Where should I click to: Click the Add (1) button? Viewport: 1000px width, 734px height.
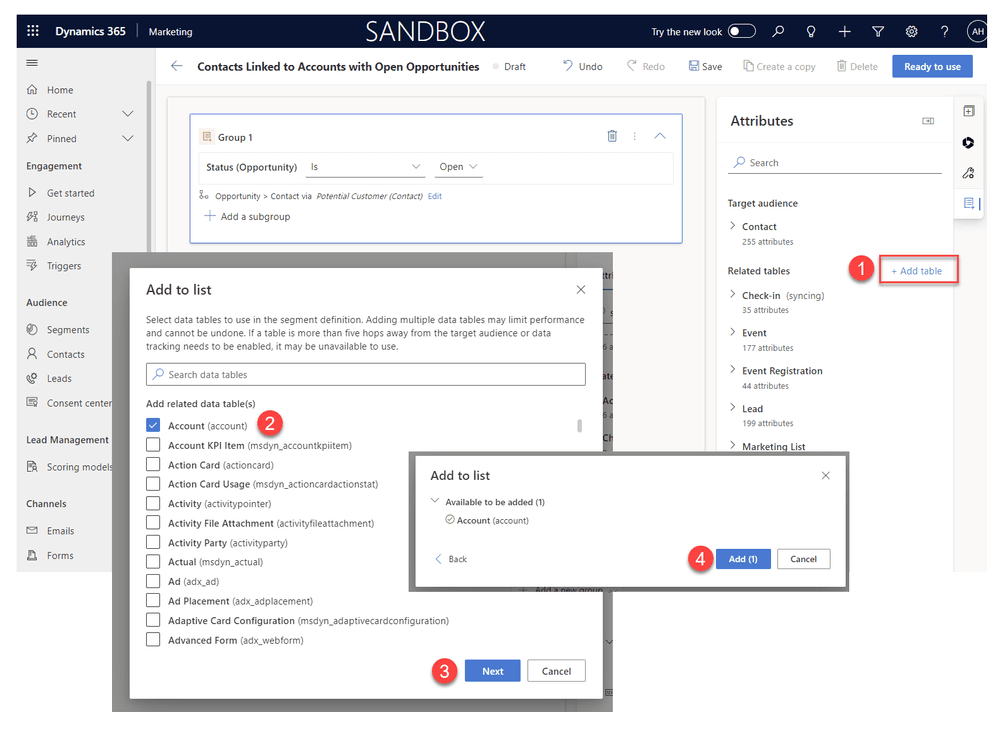[743, 559]
